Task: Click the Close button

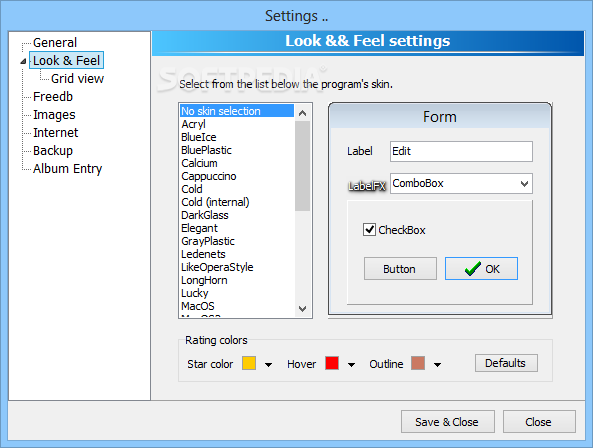Action: (x=539, y=422)
